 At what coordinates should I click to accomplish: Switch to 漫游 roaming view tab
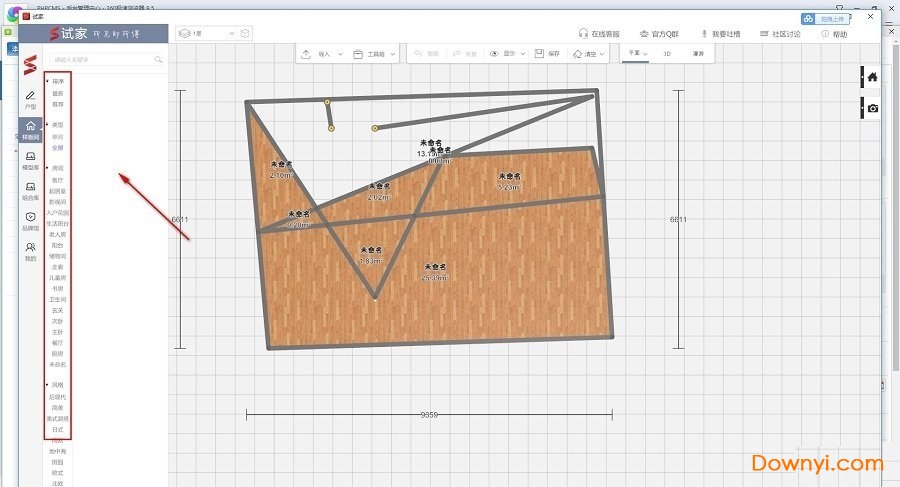(x=696, y=52)
